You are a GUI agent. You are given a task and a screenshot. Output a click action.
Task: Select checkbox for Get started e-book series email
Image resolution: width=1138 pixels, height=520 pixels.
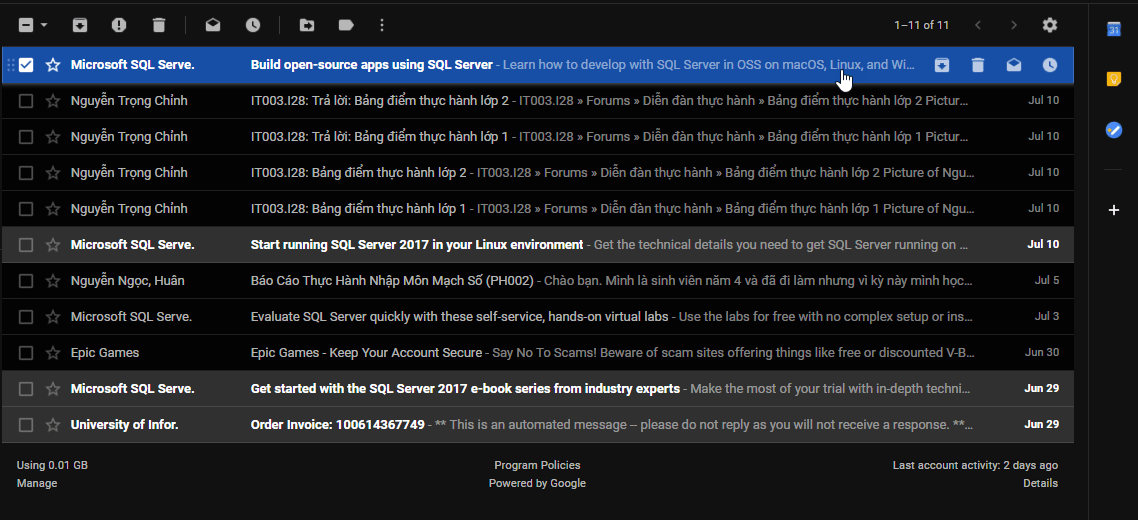click(26, 389)
